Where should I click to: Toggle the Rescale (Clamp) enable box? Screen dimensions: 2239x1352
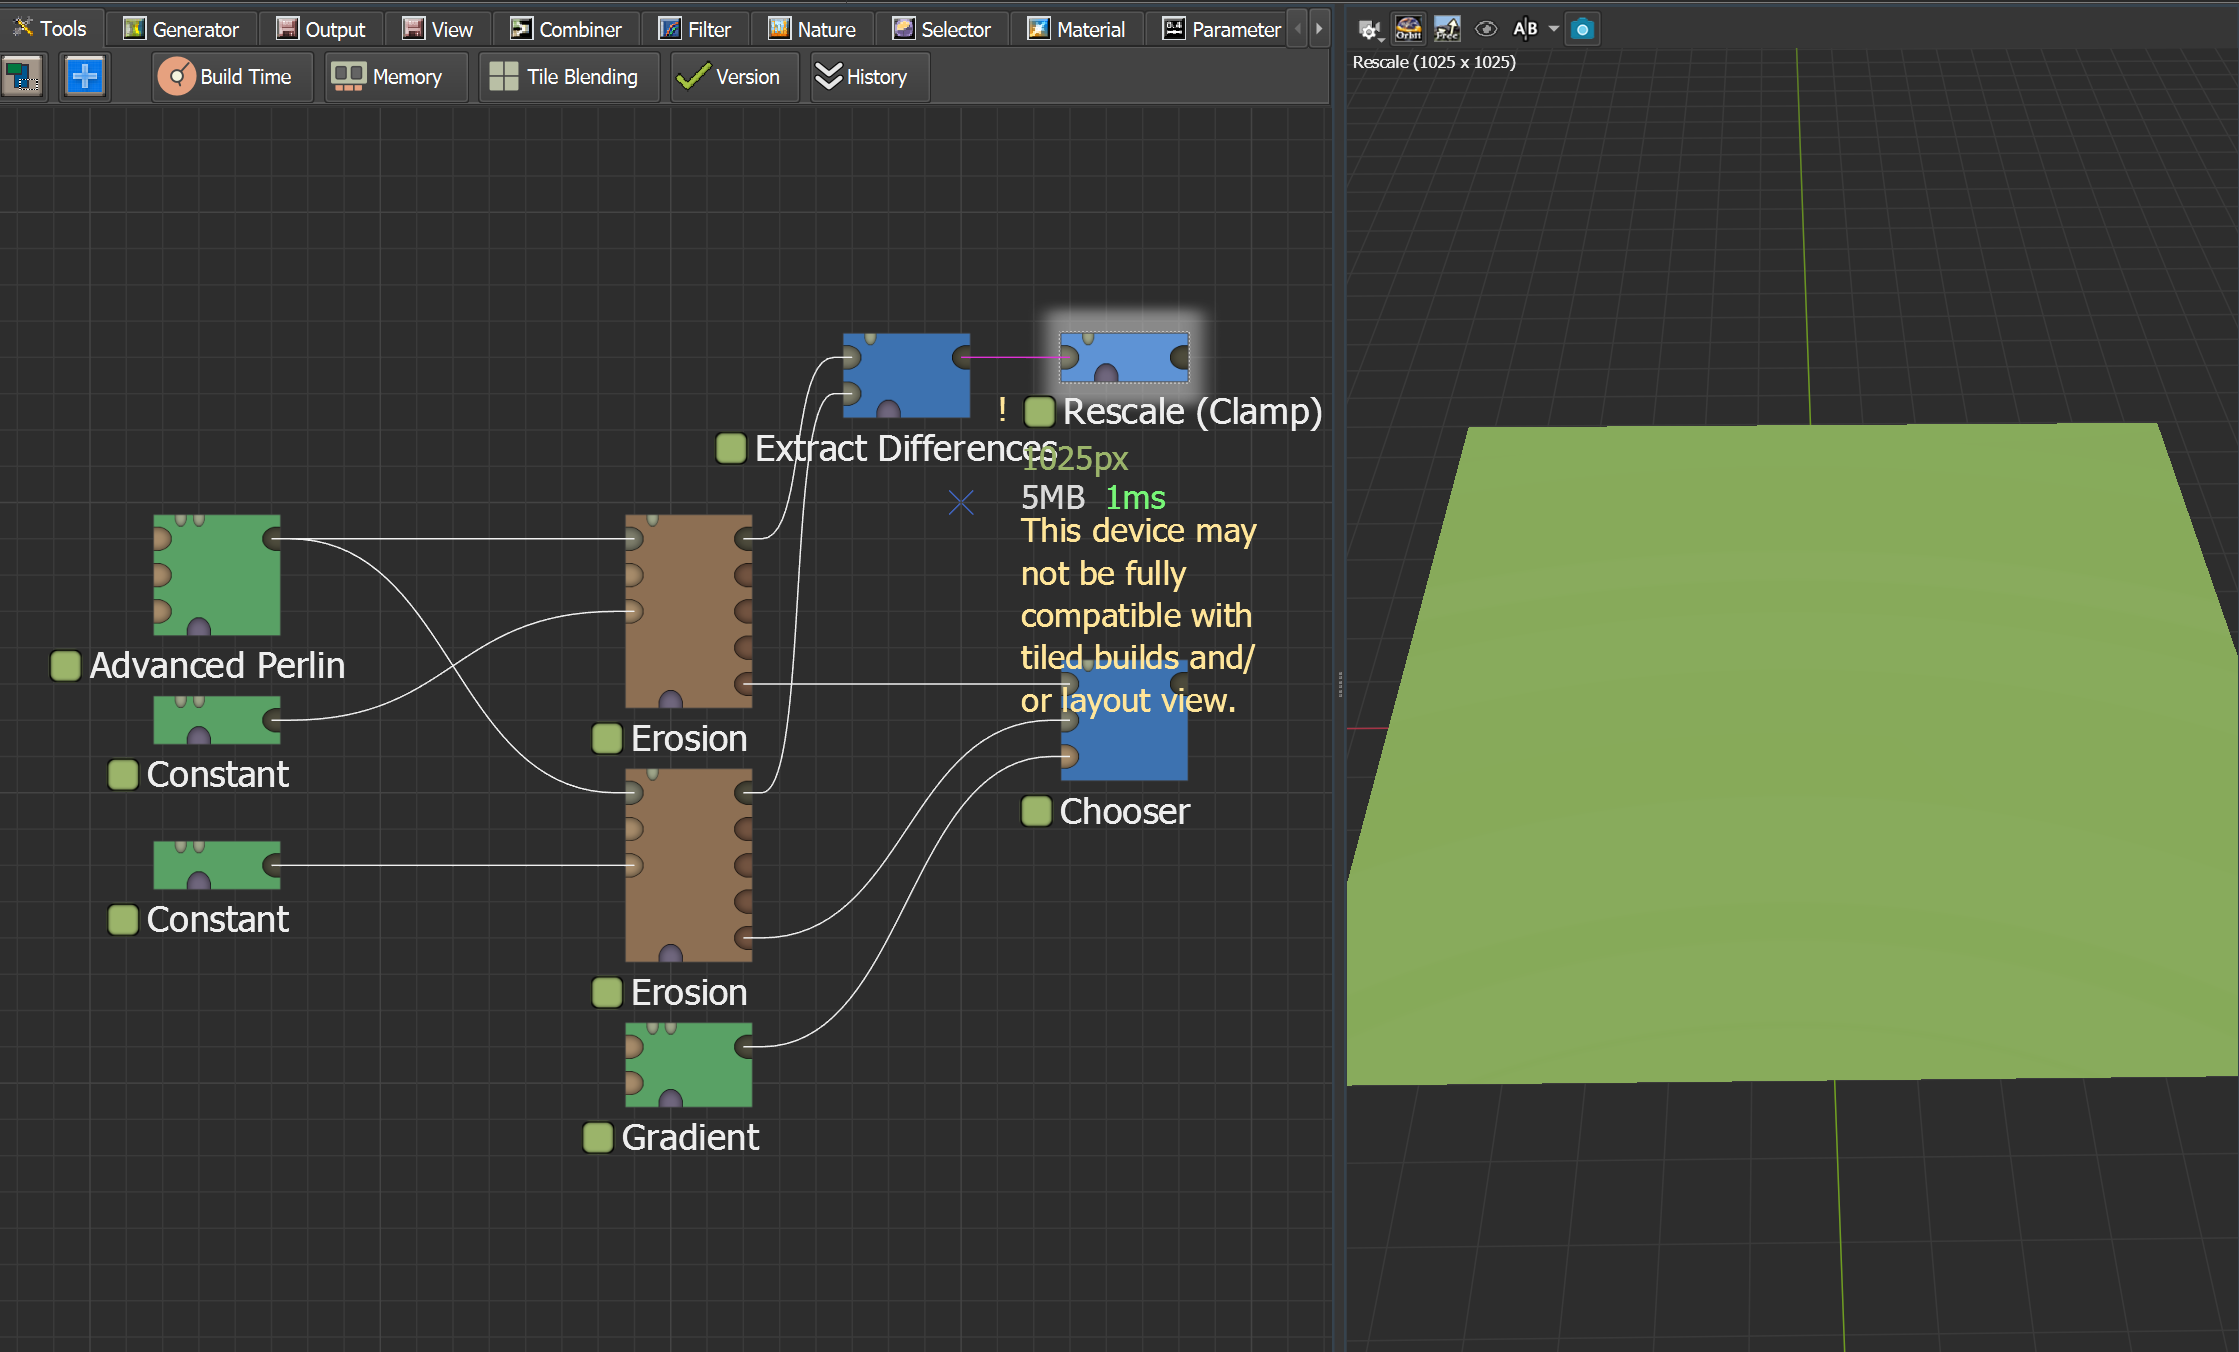1039,411
